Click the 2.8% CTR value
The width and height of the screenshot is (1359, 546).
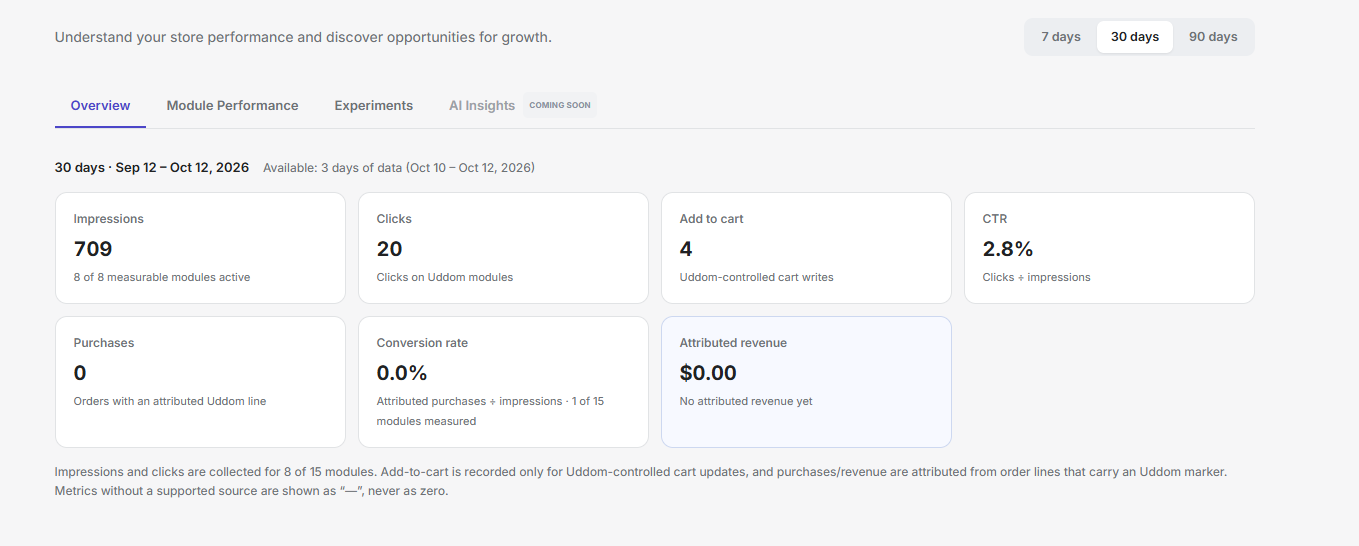pyautogui.click(x=1008, y=249)
